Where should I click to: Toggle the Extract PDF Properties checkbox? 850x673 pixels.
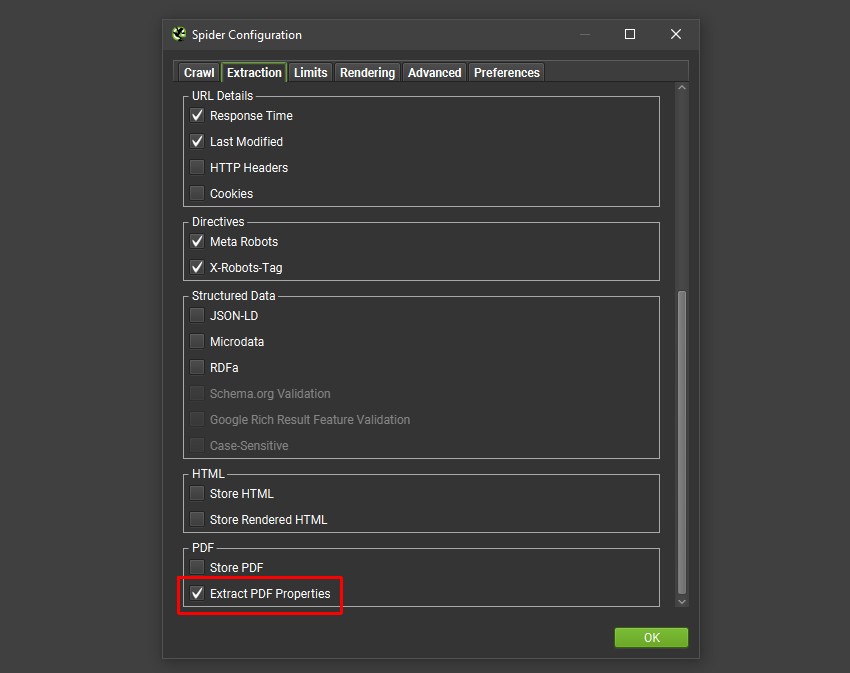pyautogui.click(x=197, y=593)
